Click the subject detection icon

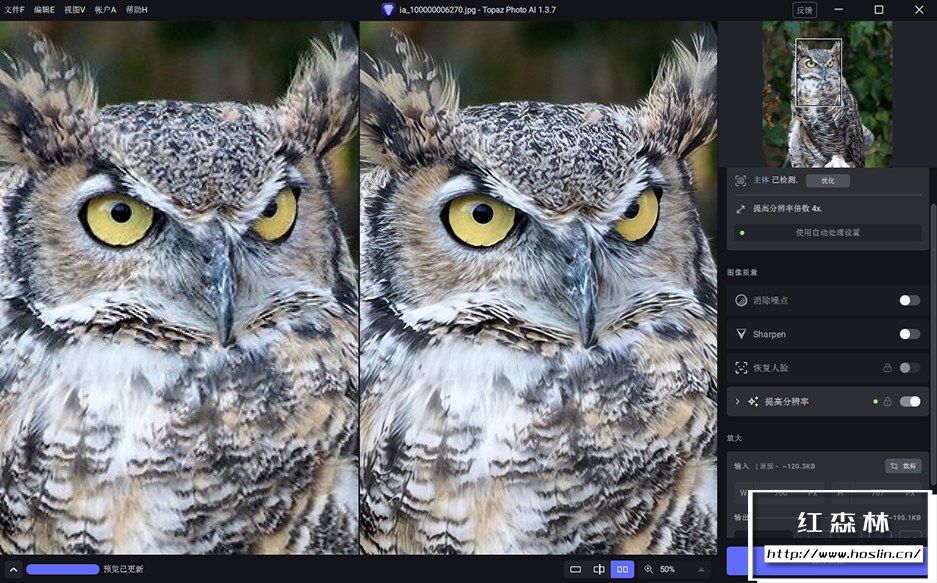coord(740,180)
